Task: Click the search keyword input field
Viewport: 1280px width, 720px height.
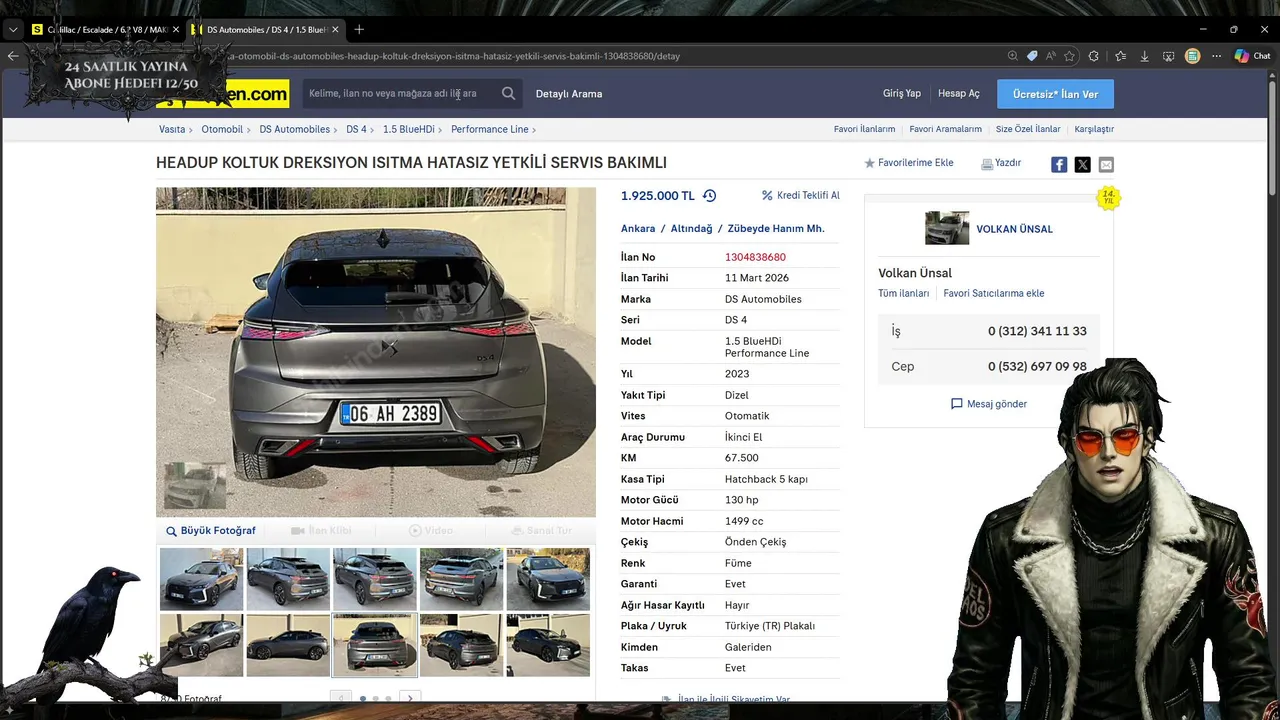Action: [x=400, y=94]
